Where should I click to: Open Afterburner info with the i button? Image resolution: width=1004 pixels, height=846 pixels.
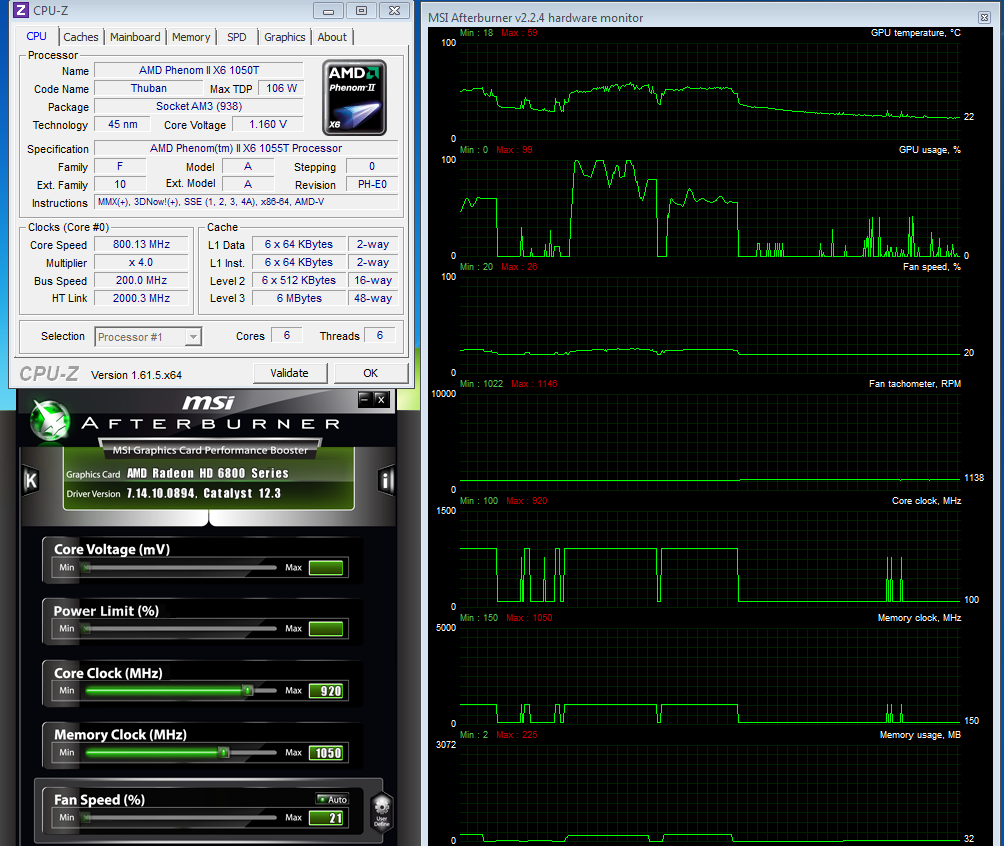[386, 480]
